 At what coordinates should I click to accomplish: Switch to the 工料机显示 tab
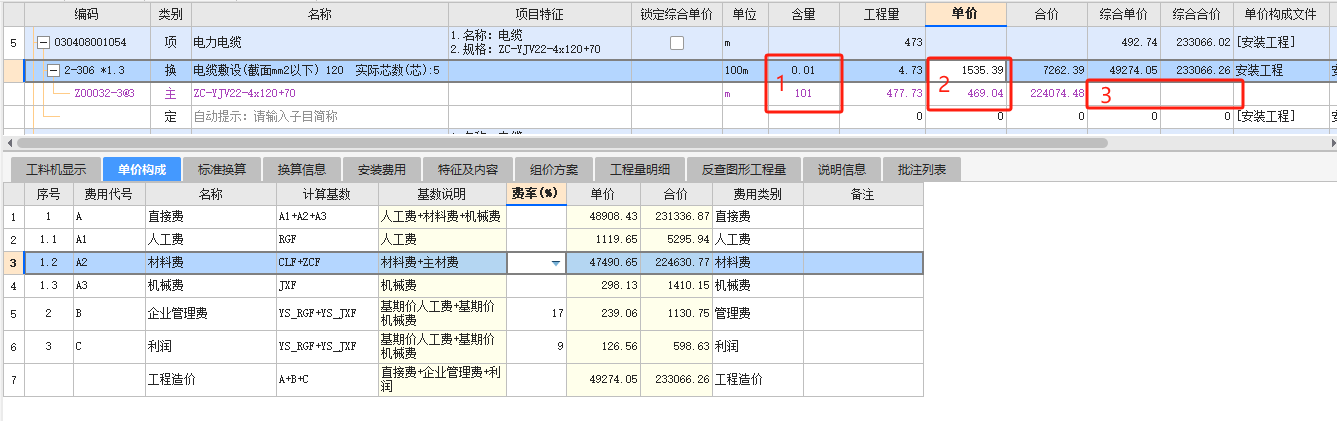(56, 169)
